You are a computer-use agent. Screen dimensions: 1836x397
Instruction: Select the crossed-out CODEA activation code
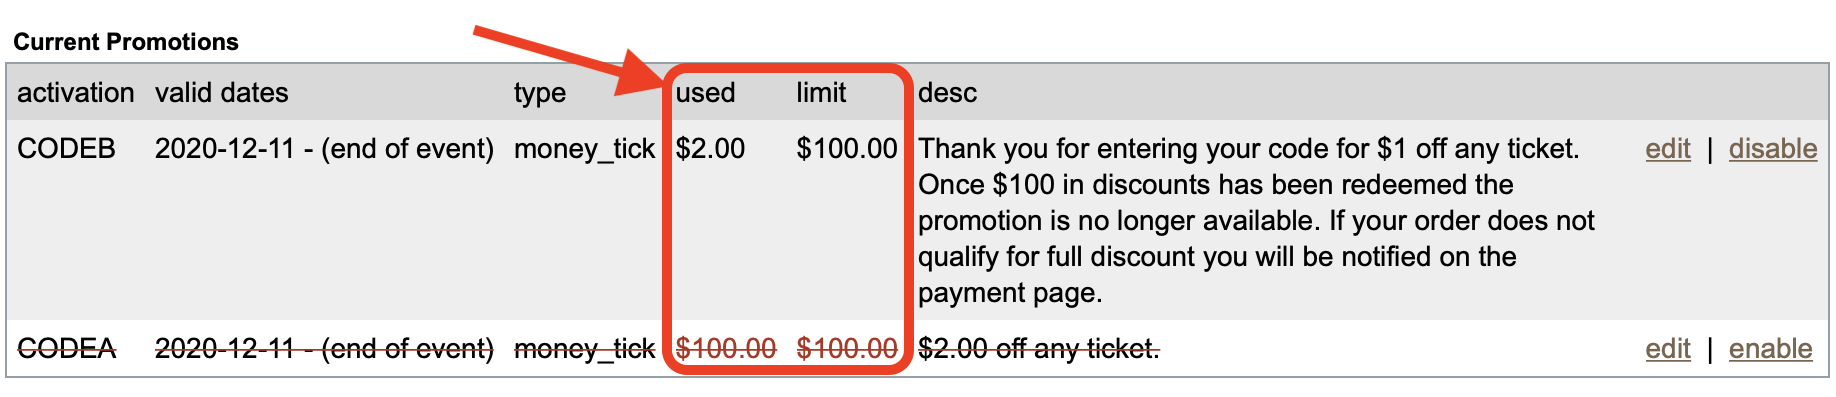(x=66, y=349)
